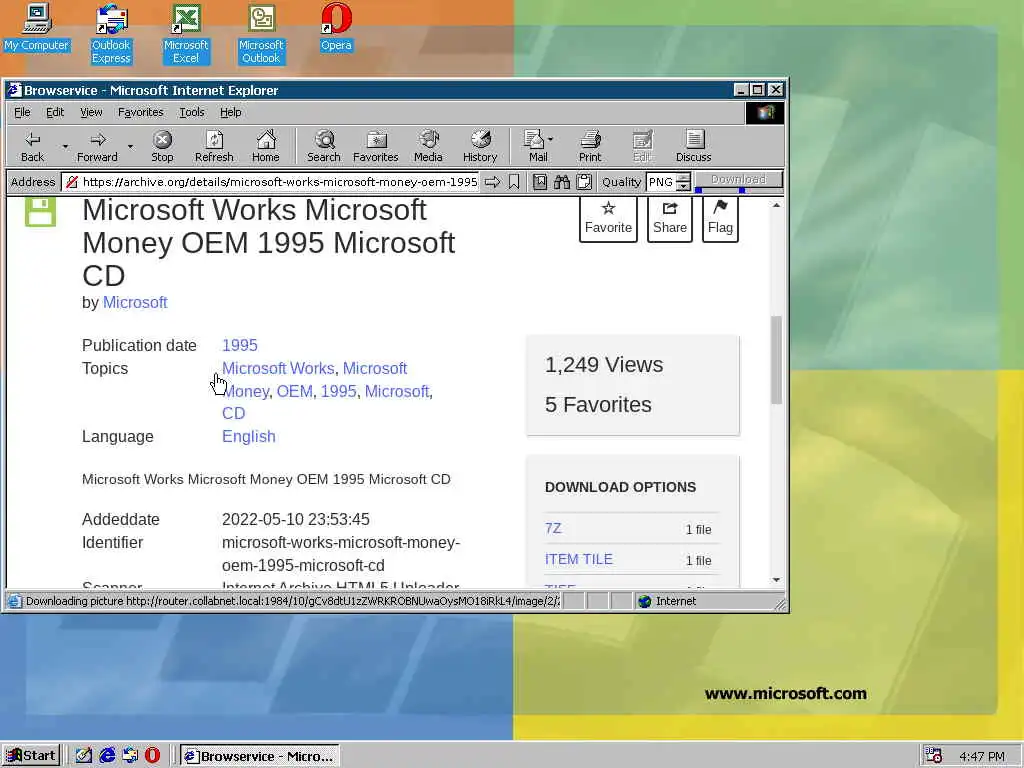Viewport: 1024px width, 768px height.
Task: Follow the 1995 publication date link
Action: click(240, 345)
